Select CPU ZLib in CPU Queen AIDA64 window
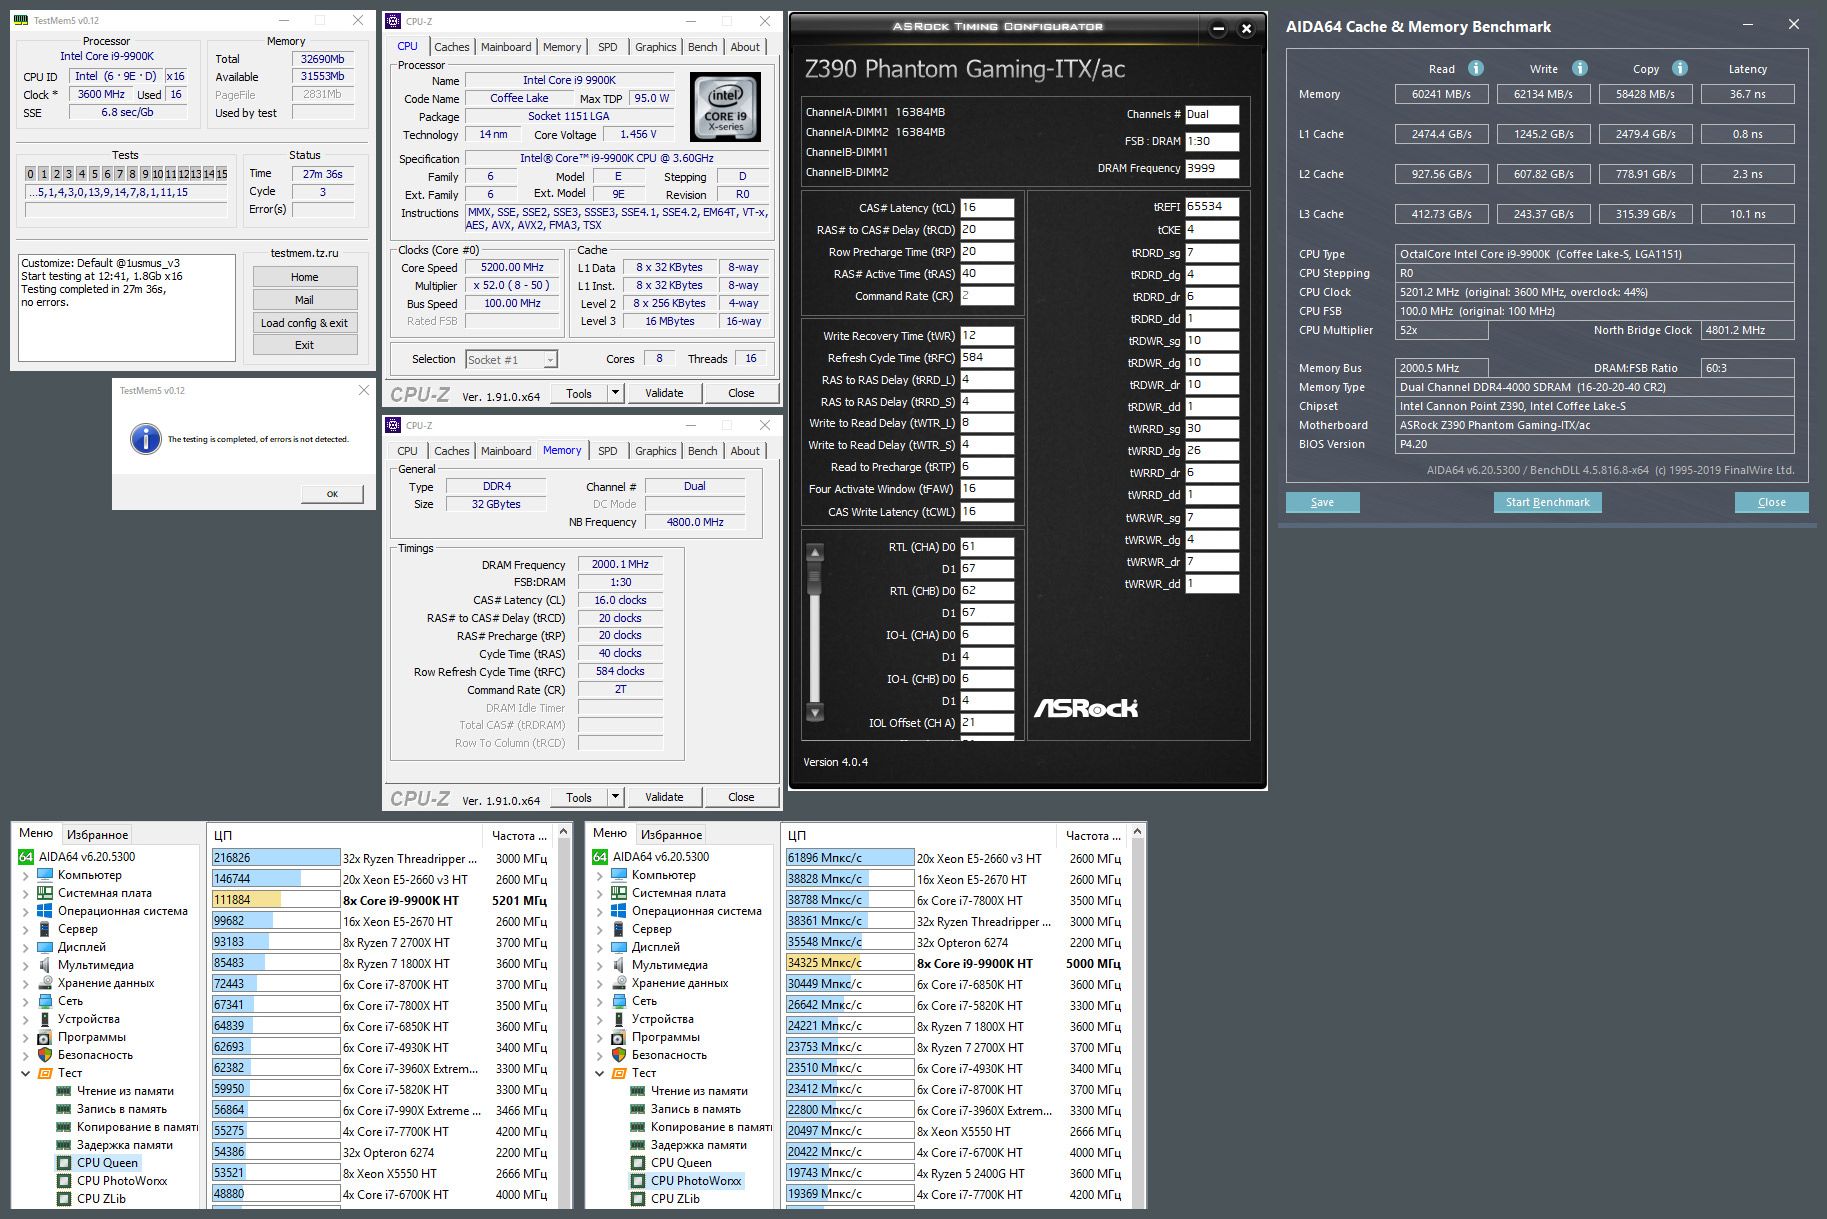This screenshot has width=1827, height=1219. tap(101, 1199)
